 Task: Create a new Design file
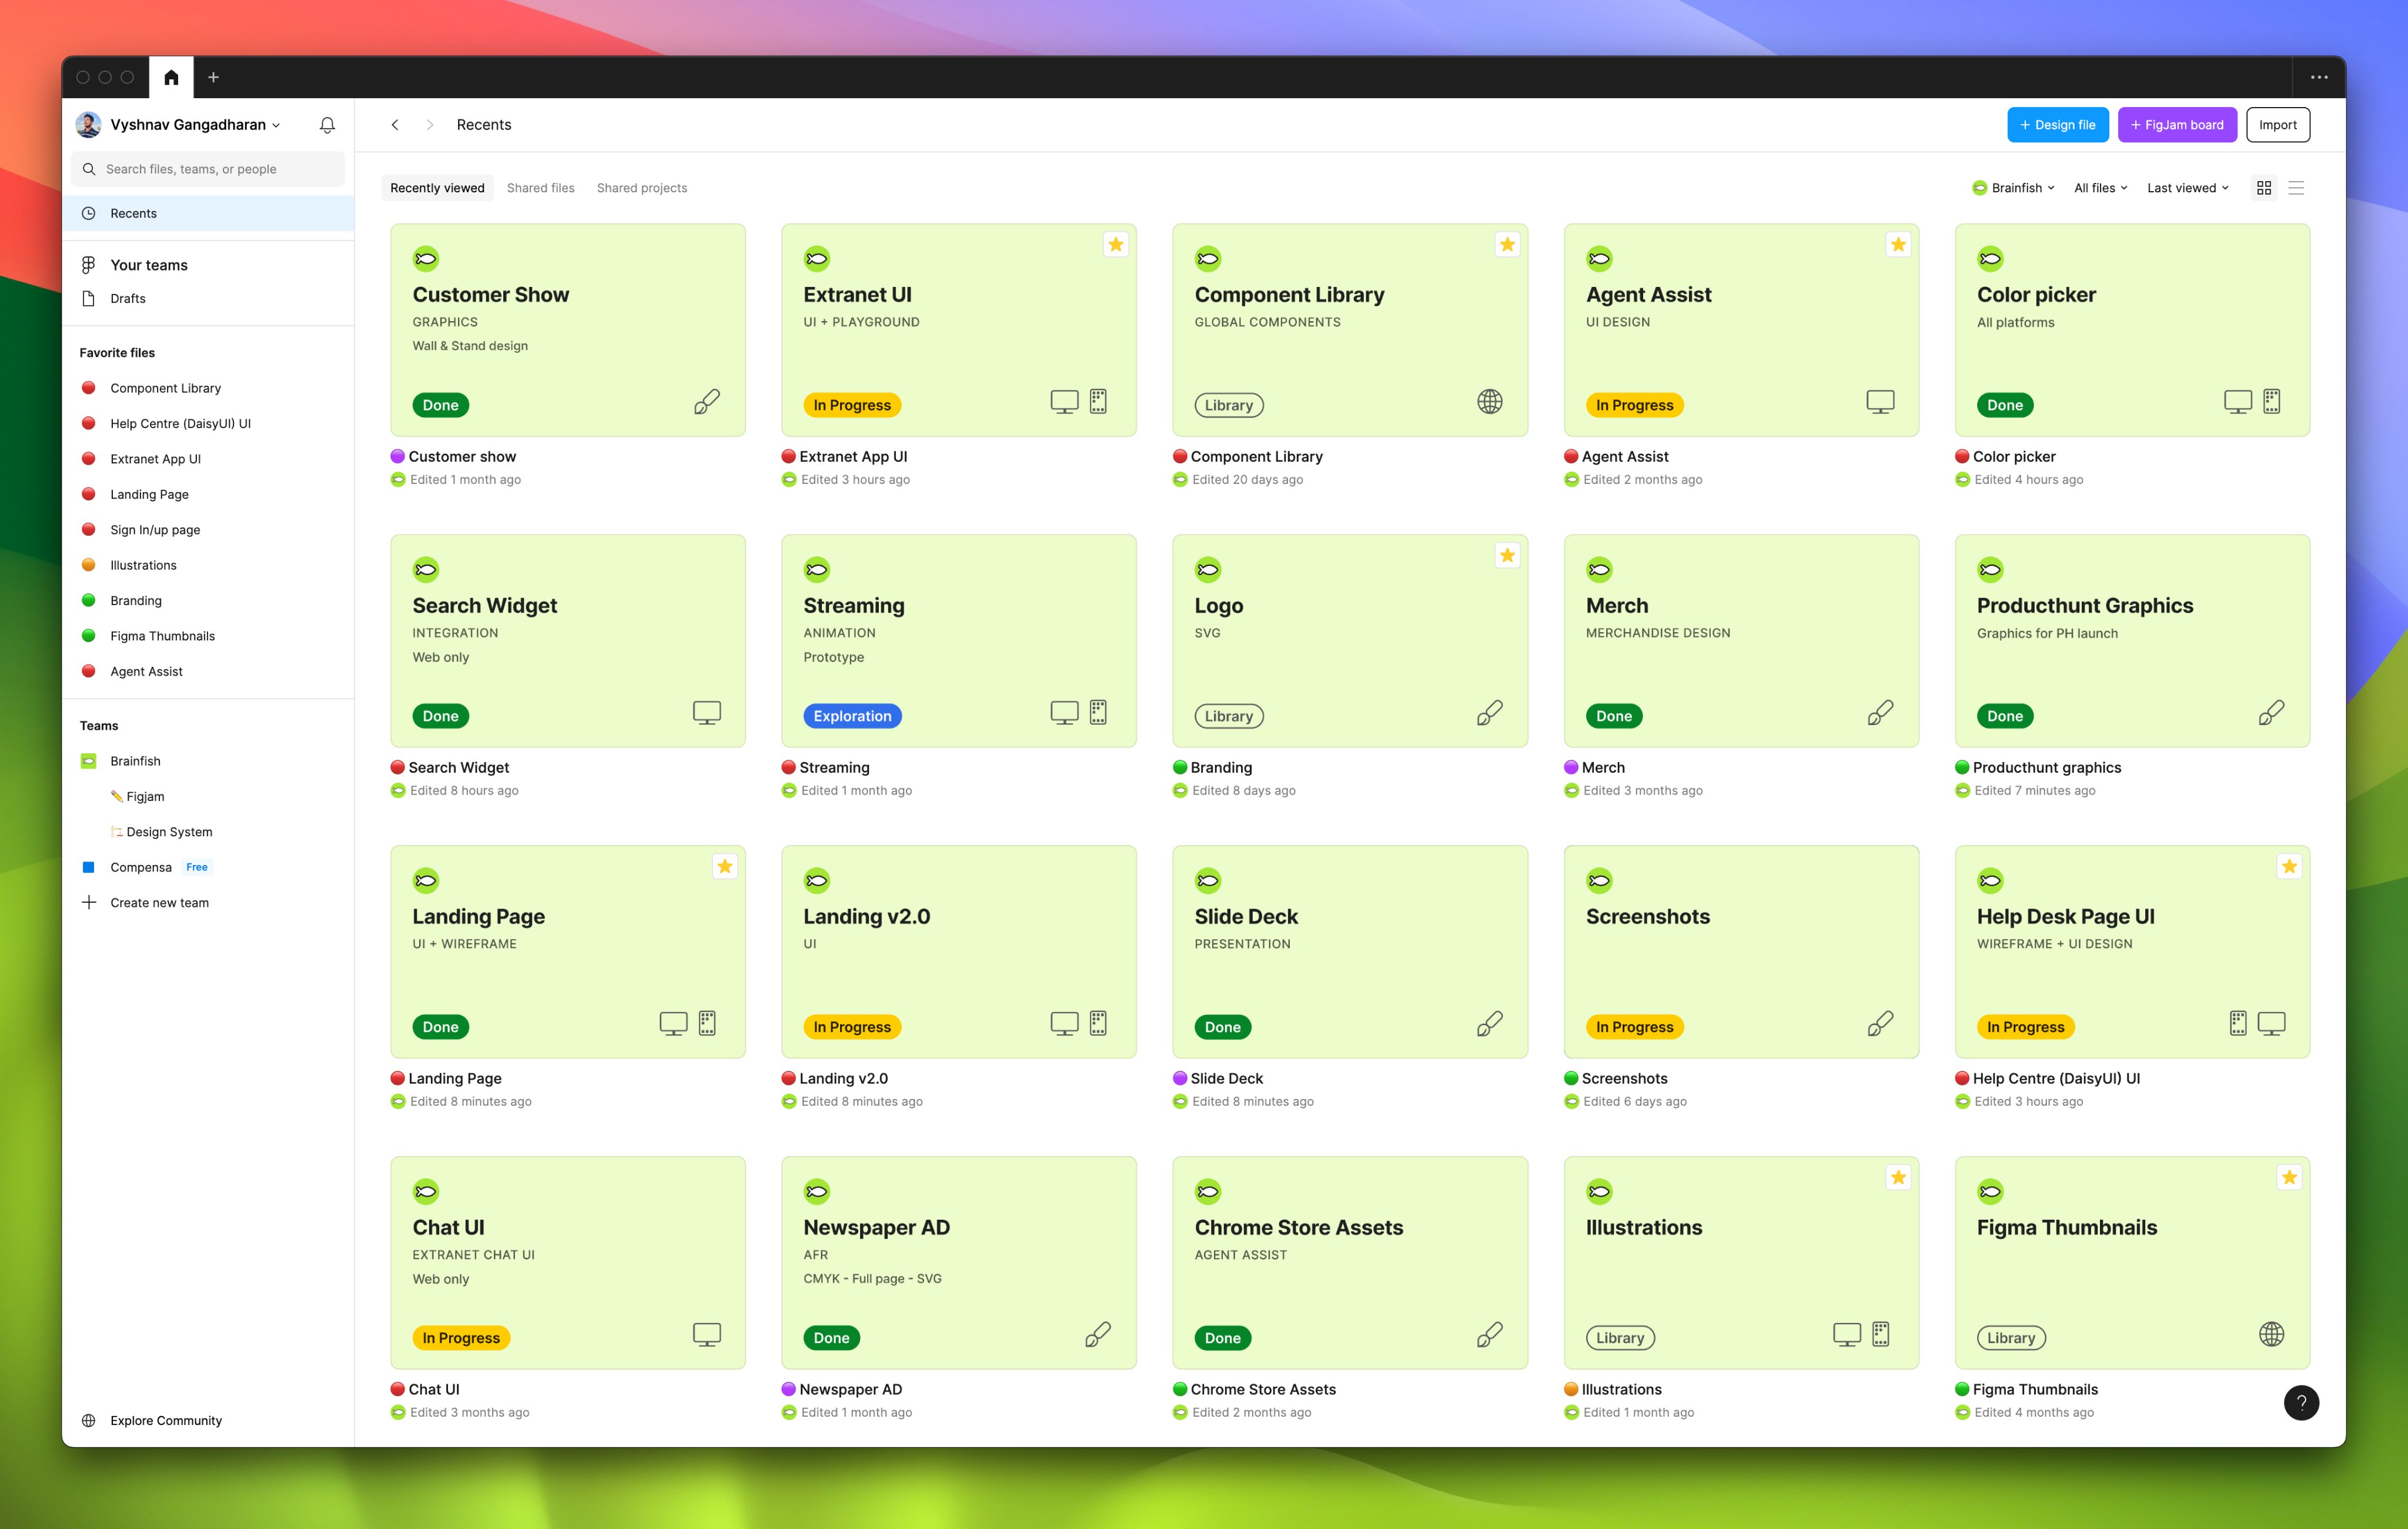2058,125
